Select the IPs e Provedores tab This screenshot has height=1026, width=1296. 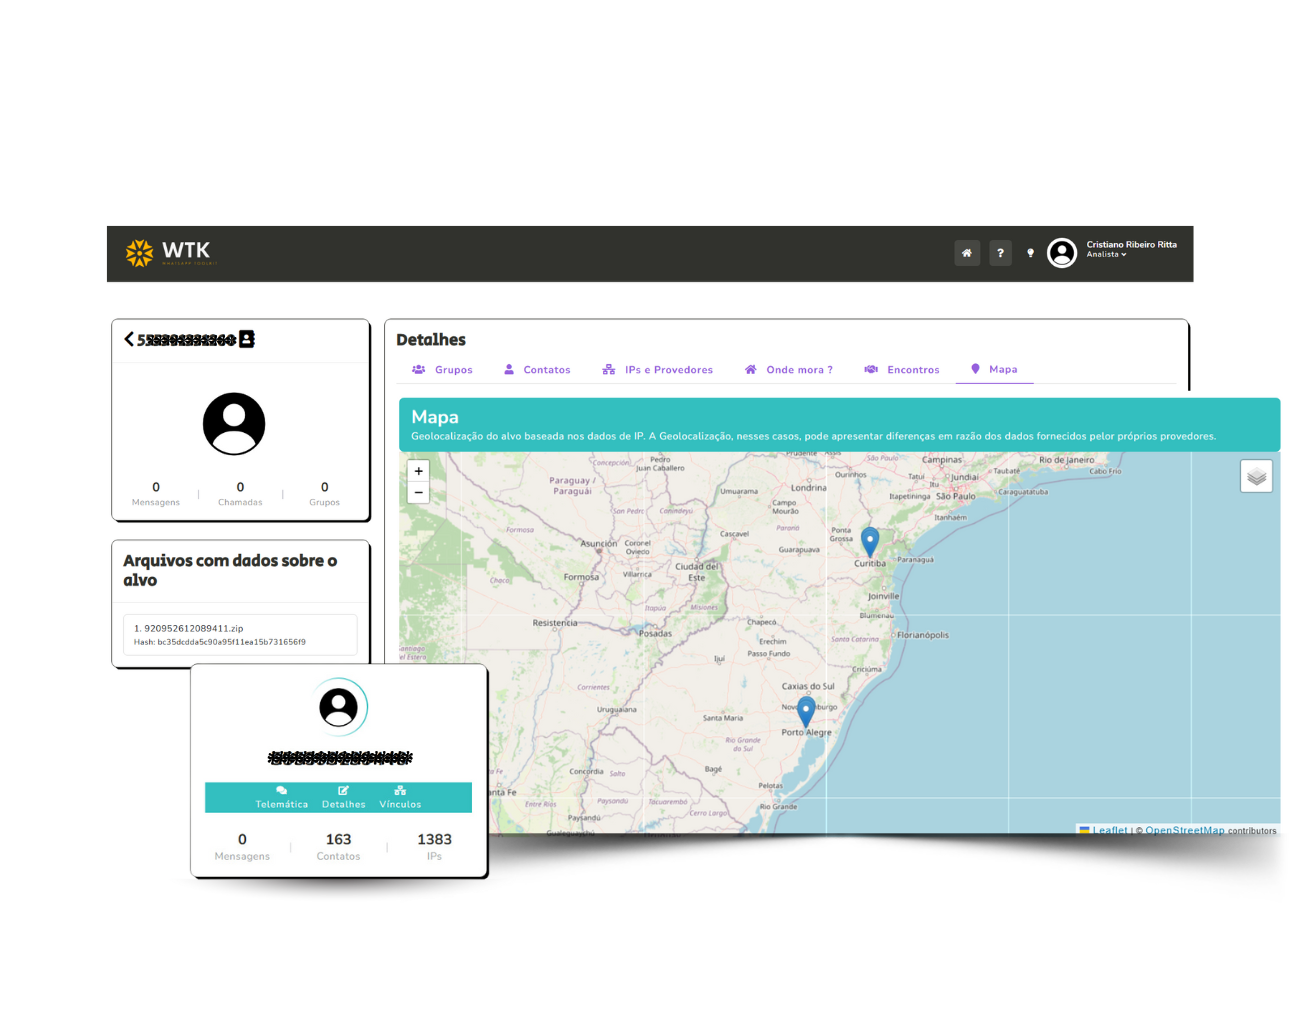point(658,370)
